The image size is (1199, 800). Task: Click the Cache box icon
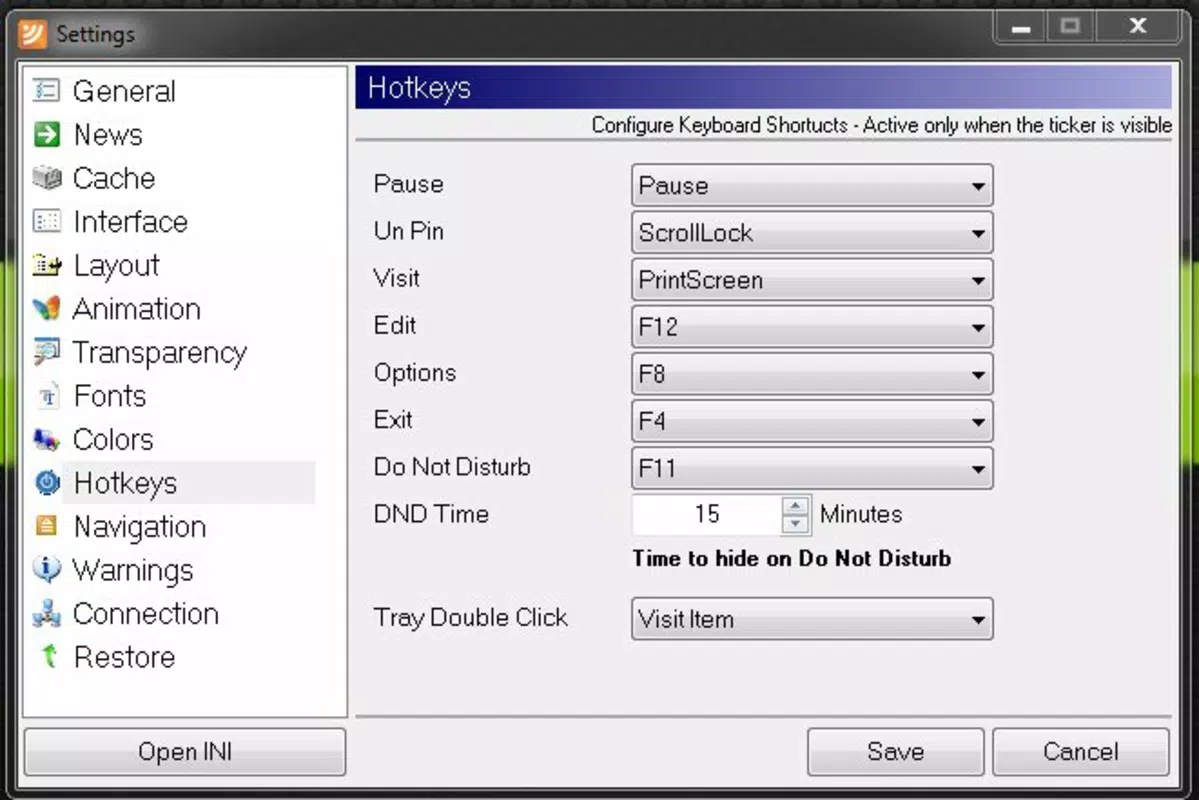coord(47,178)
